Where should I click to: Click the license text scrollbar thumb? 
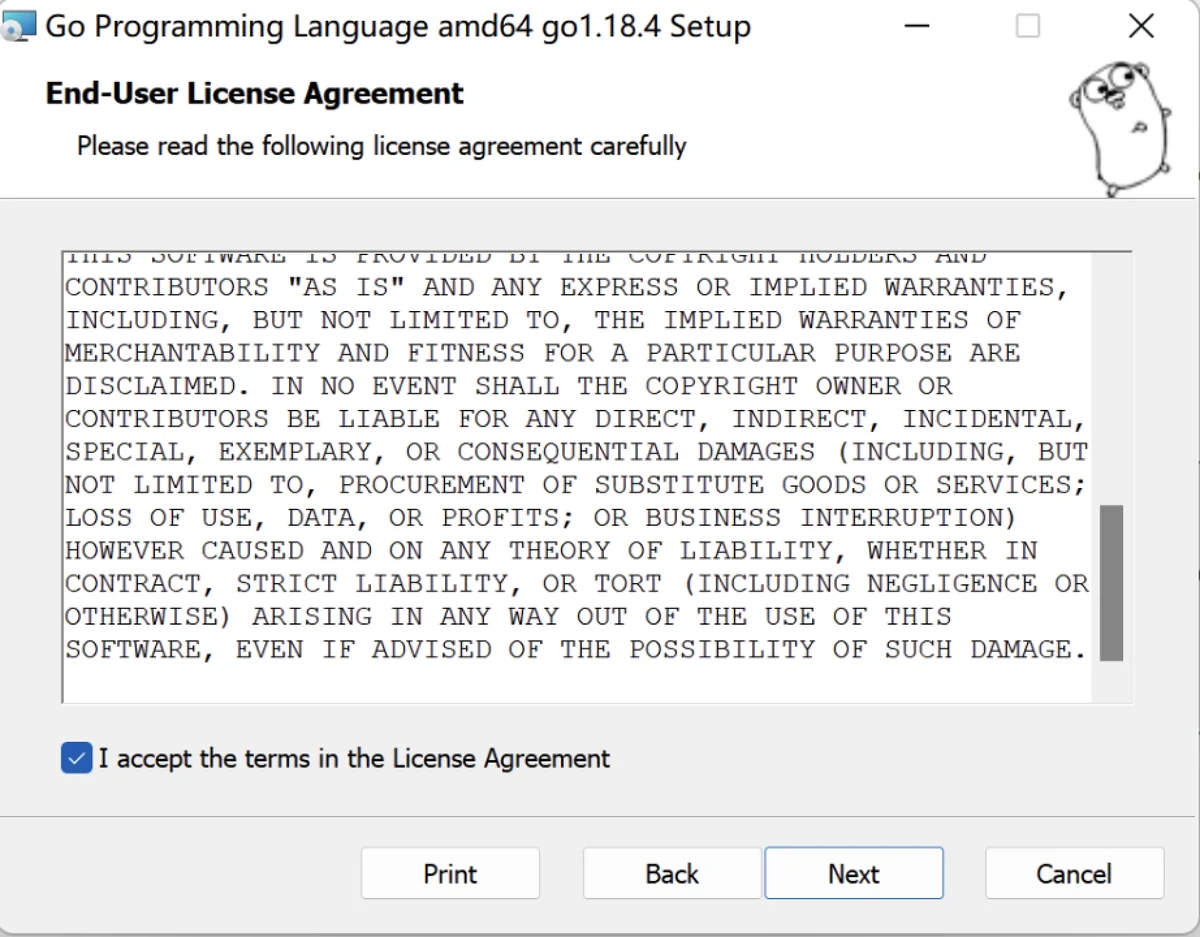pos(1111,583)
